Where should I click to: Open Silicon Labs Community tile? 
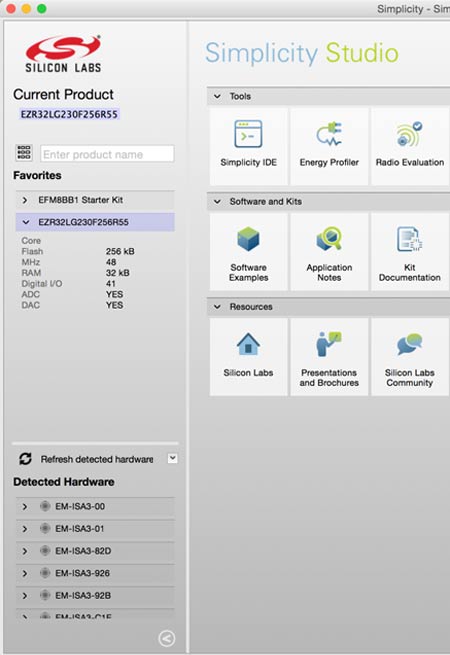pos(410,357)
